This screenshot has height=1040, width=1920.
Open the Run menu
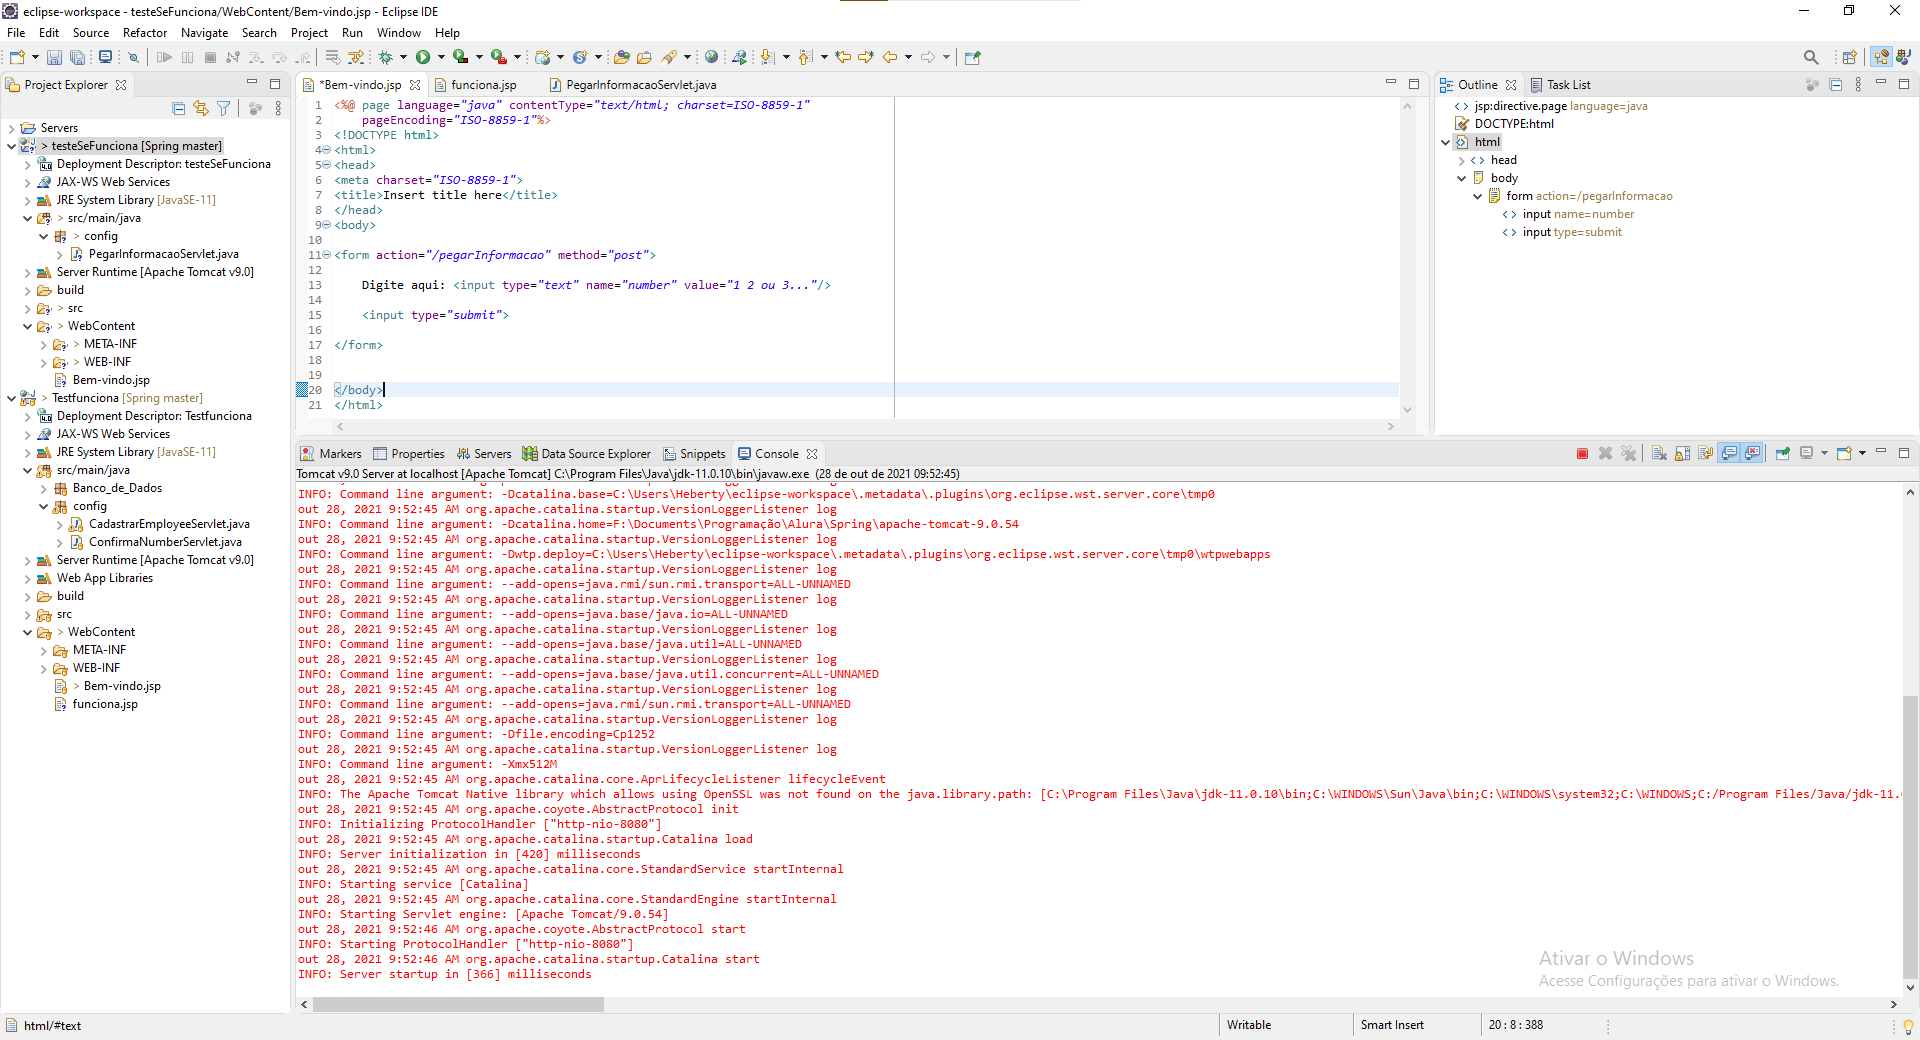pos(352,33)
